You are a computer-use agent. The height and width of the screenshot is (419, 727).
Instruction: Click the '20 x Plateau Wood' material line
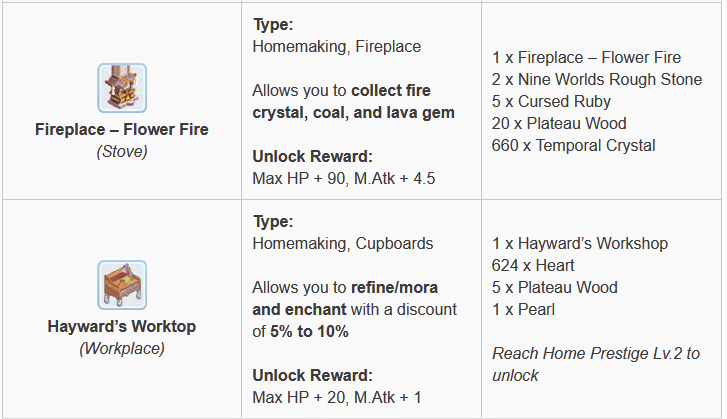(x=559, y=123)
